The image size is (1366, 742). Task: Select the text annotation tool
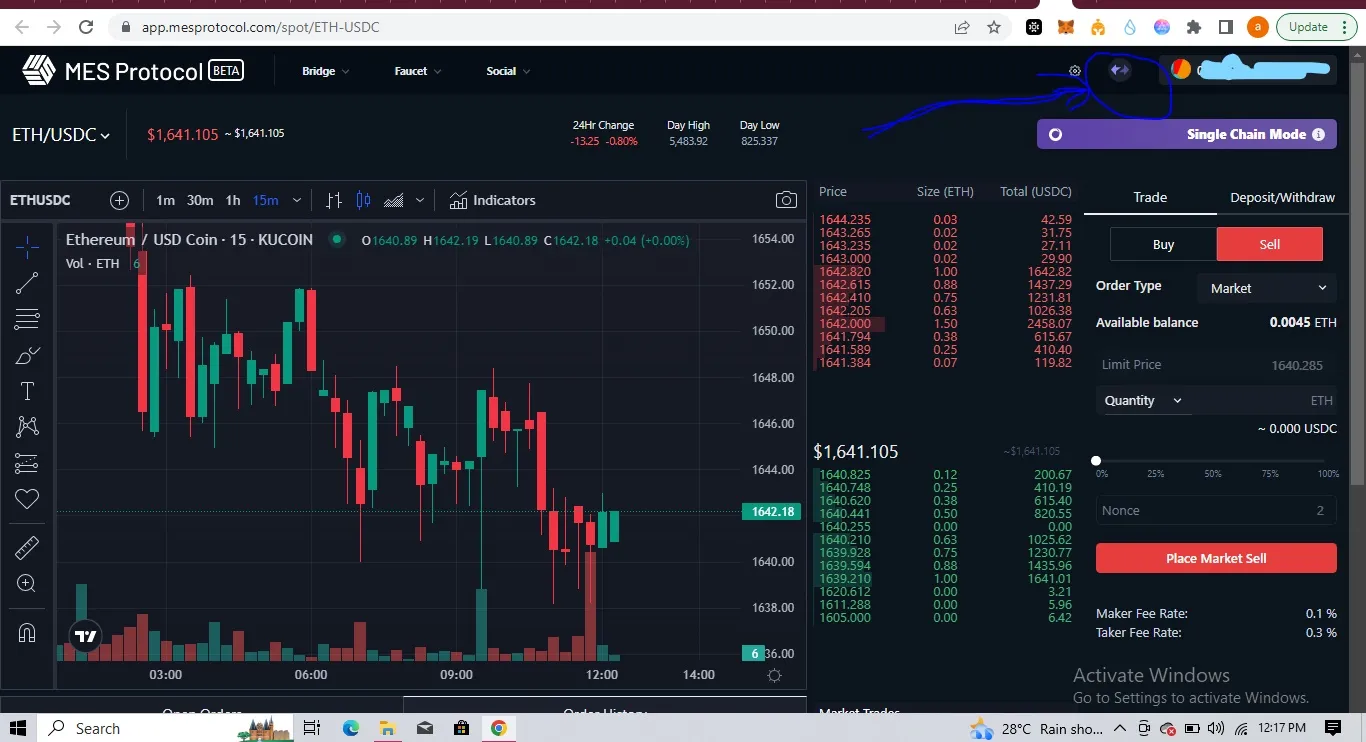pyautogui.click(x=27, y=391)
